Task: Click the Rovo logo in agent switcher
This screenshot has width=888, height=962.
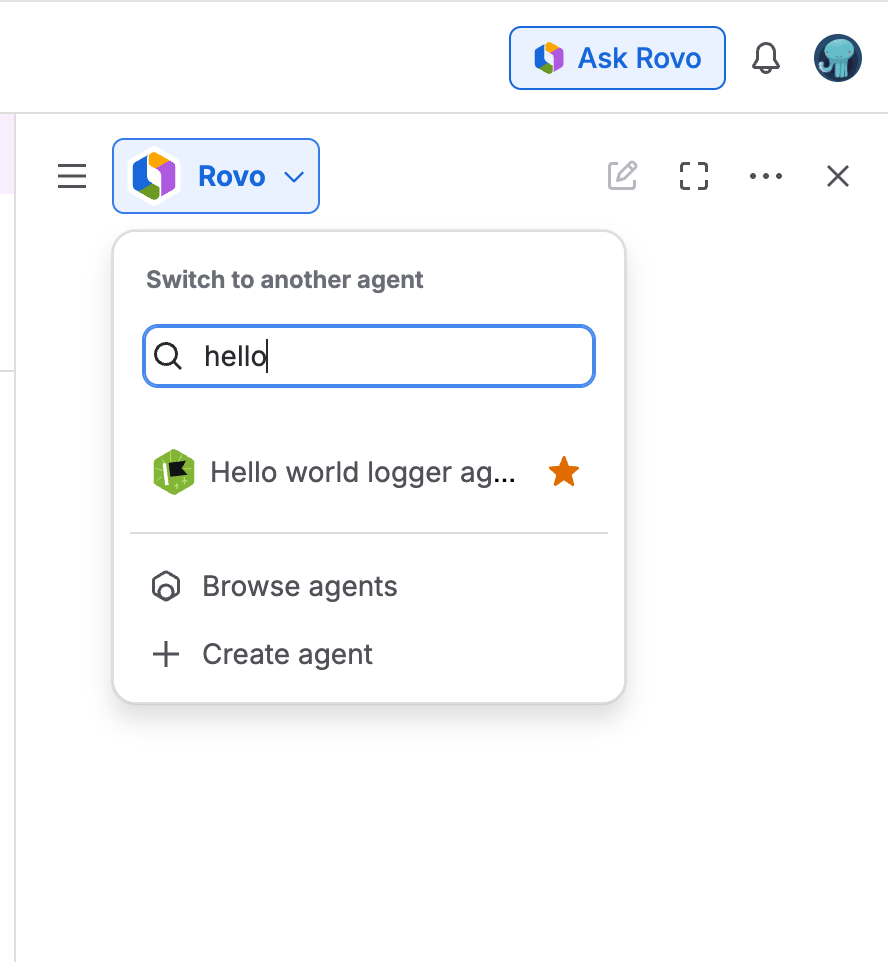Action: click(x=154, y=176)
